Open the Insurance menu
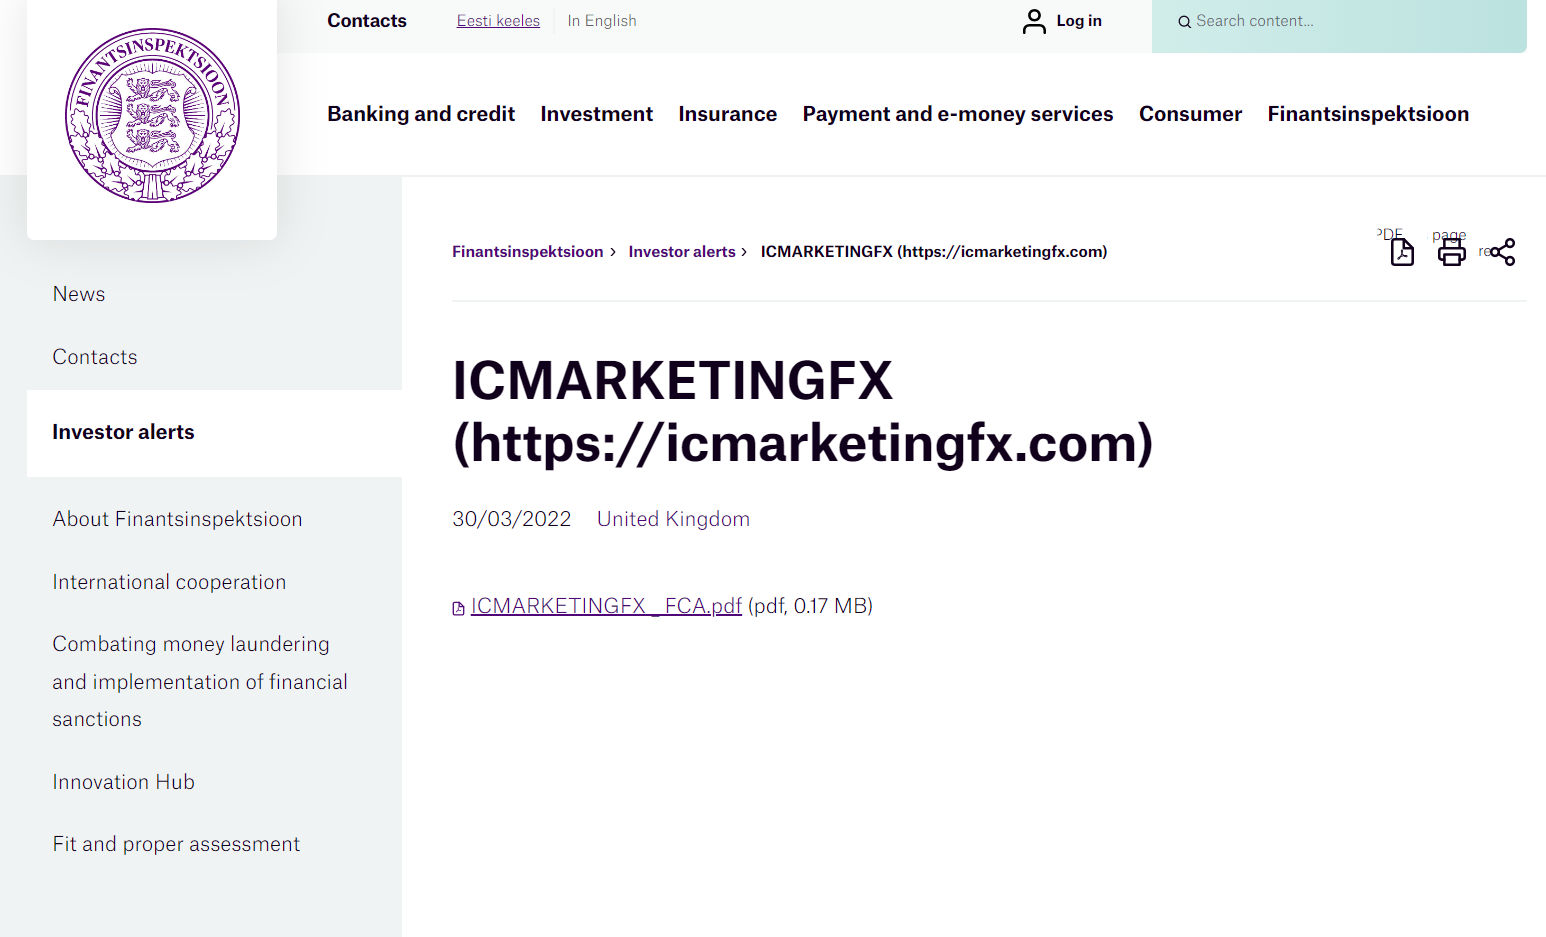Image resolution: width=1546 pixels, height=937 pixels. click(727, 114)
